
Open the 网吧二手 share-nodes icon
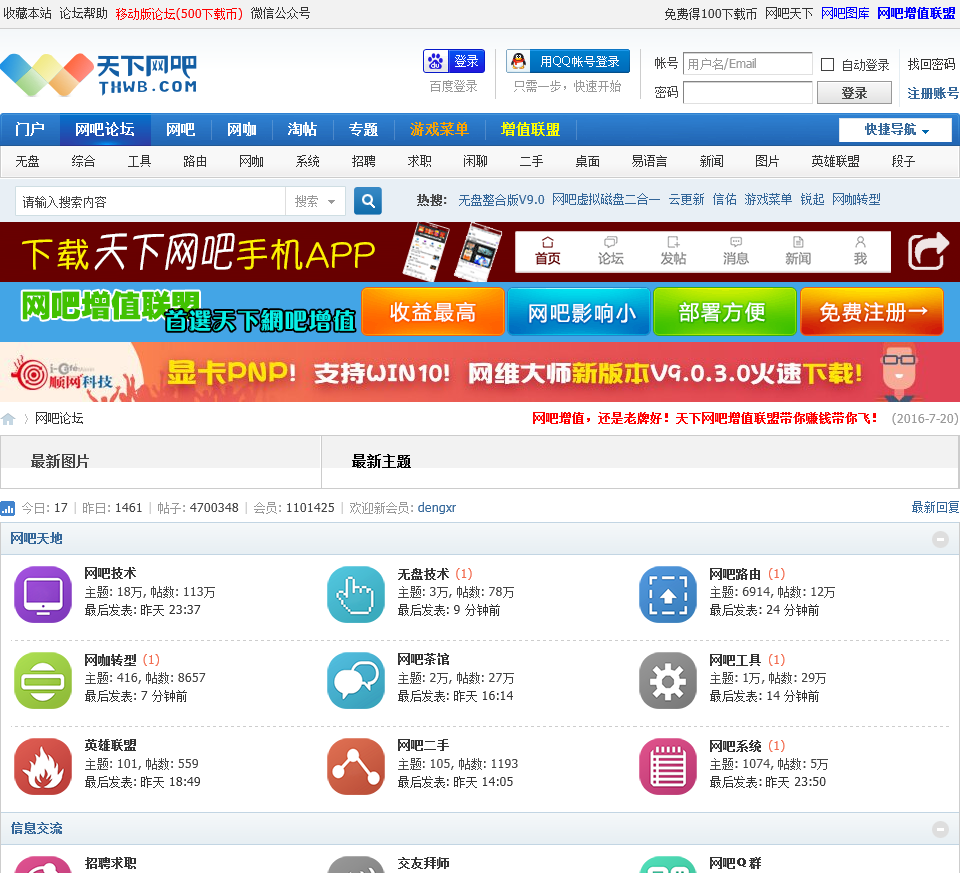point(356,766)
